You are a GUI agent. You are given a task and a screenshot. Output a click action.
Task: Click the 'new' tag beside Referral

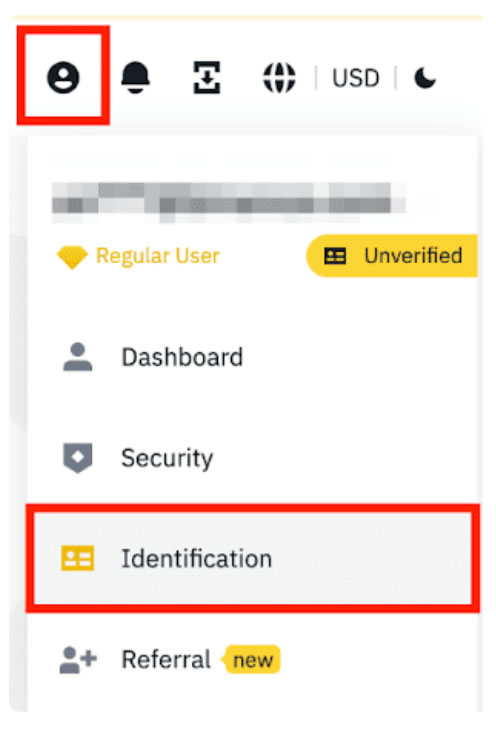pos(252,660)
